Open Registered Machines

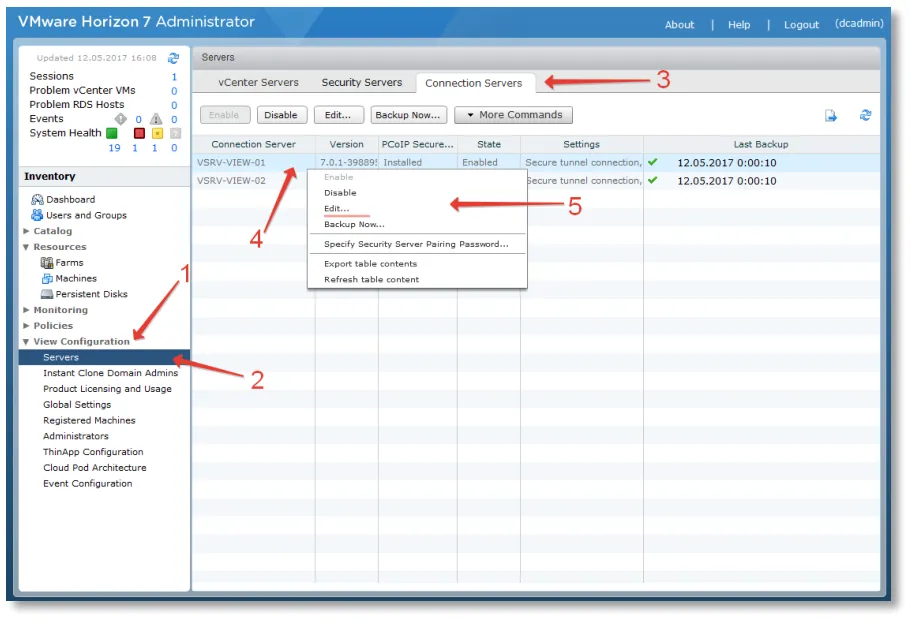point(89,420)
